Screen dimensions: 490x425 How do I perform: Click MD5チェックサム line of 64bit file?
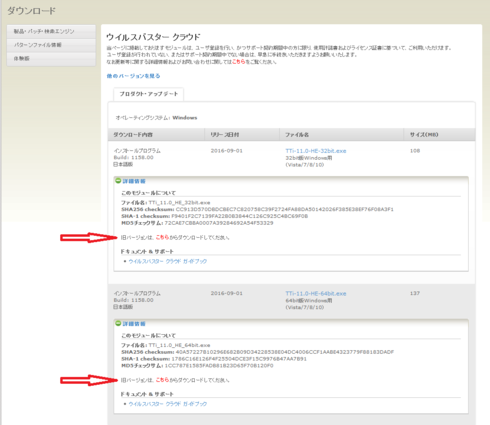point(197,366)
